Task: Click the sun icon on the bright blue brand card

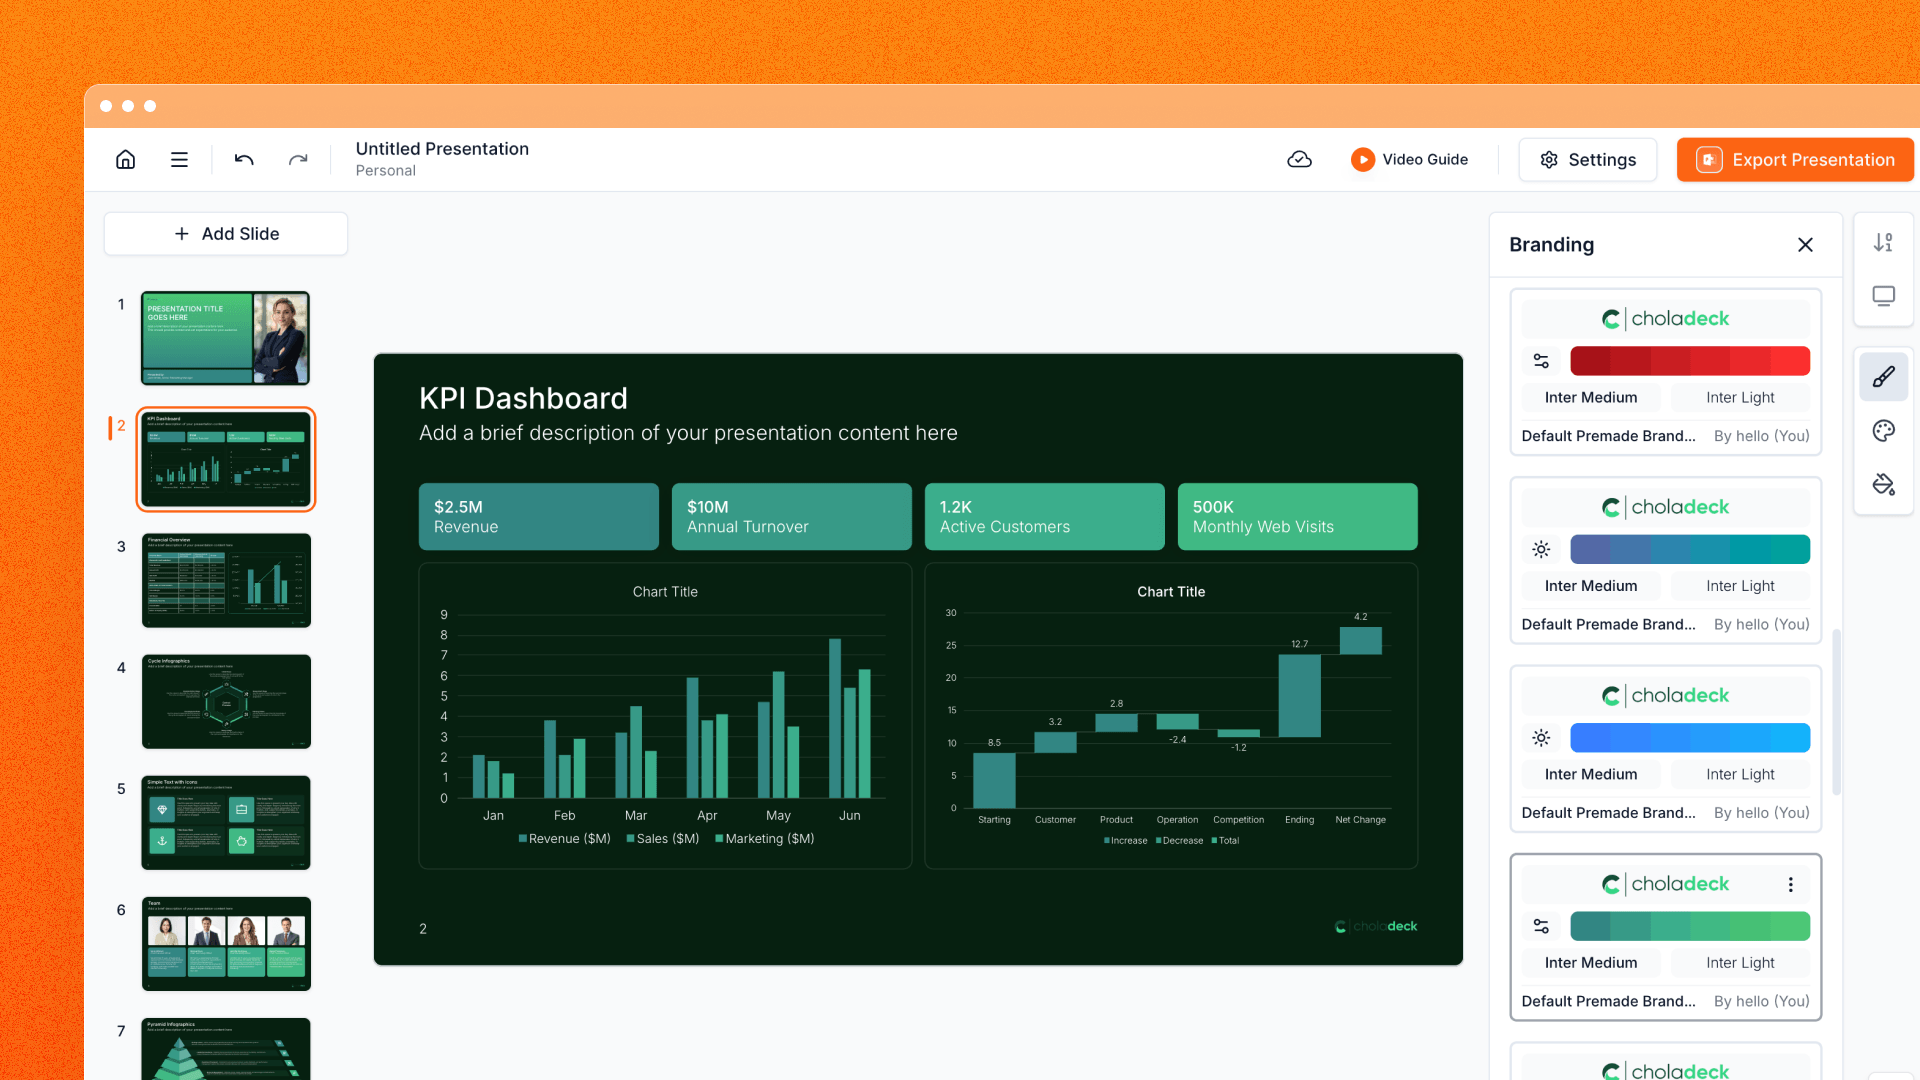Action: pyautogui.click(x=1541, y=738)
